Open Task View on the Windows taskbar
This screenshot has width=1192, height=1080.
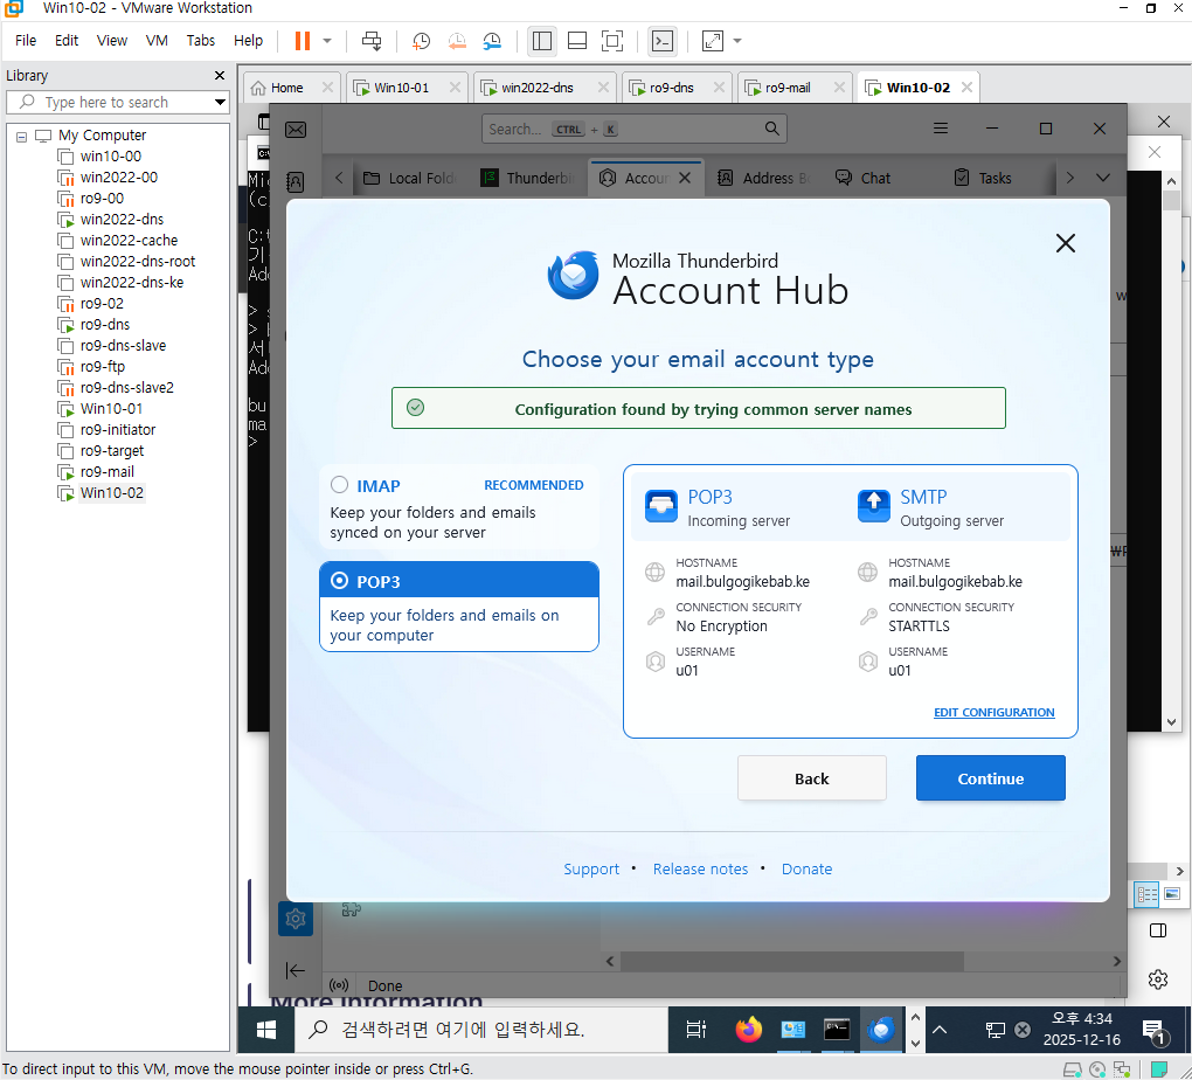click(x=696, y=1030)
